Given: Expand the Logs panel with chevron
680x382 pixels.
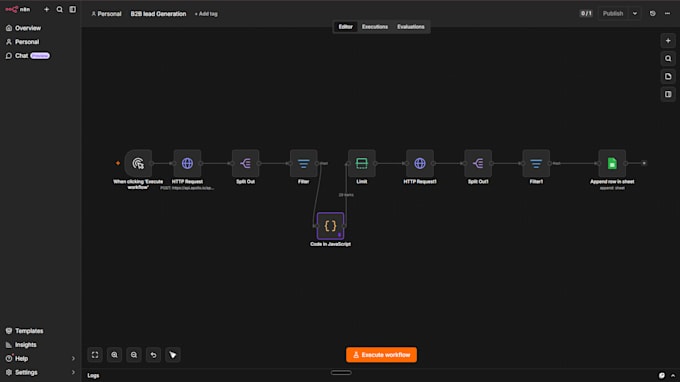Looking at the screenshot, I should click(673, 375).
